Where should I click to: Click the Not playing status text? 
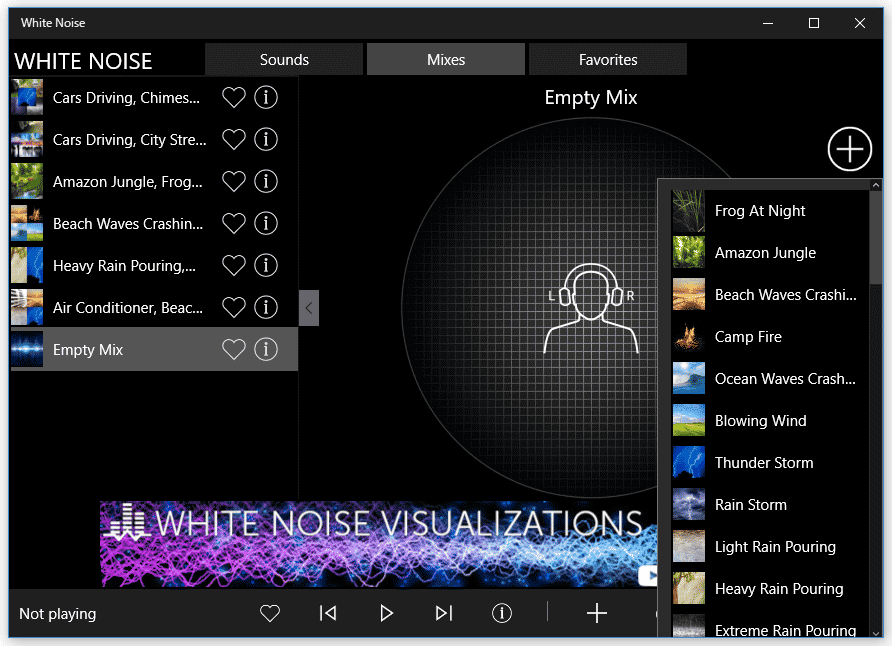[x=57, y=614]
